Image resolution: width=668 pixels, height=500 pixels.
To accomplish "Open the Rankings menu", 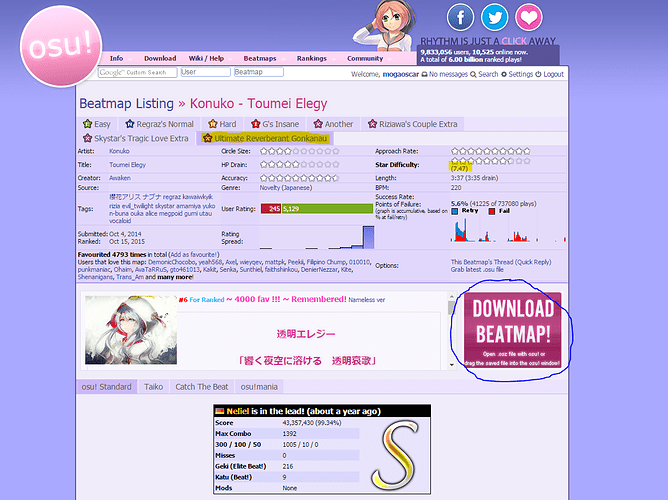I will pos(312,58).
